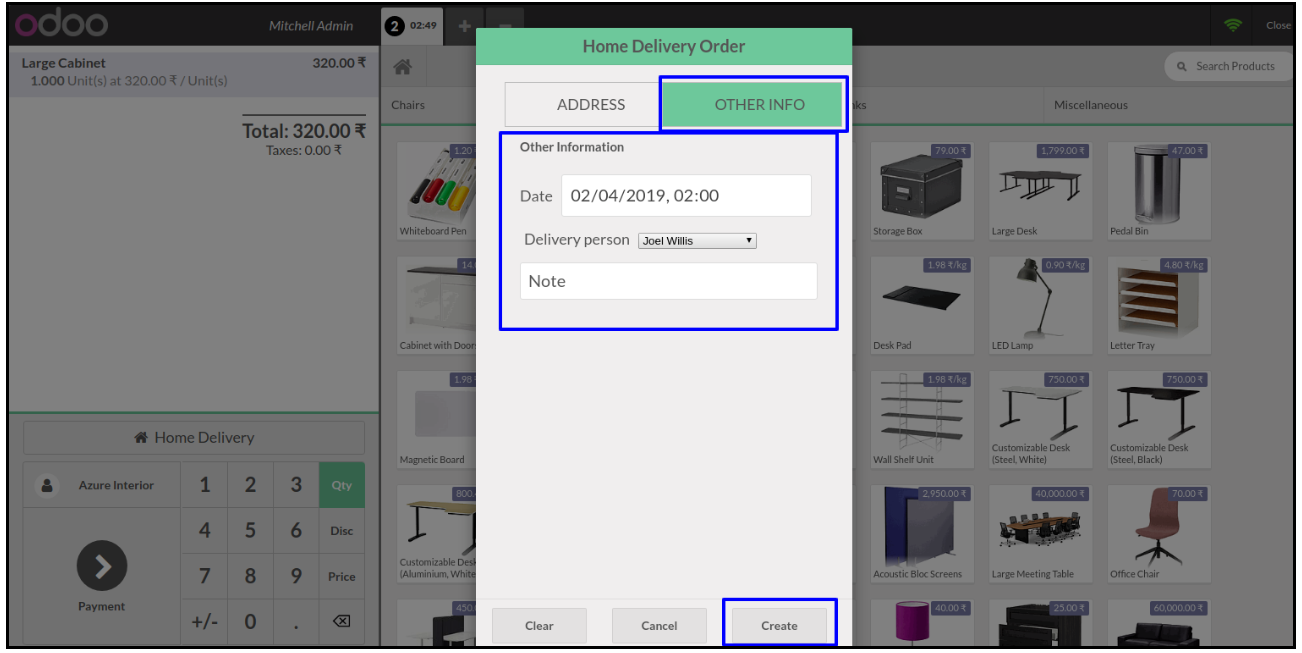Switch numpad to Disc mode
Image resolution: width=1302 pixels, height=653 pixels.
point(342,531)
